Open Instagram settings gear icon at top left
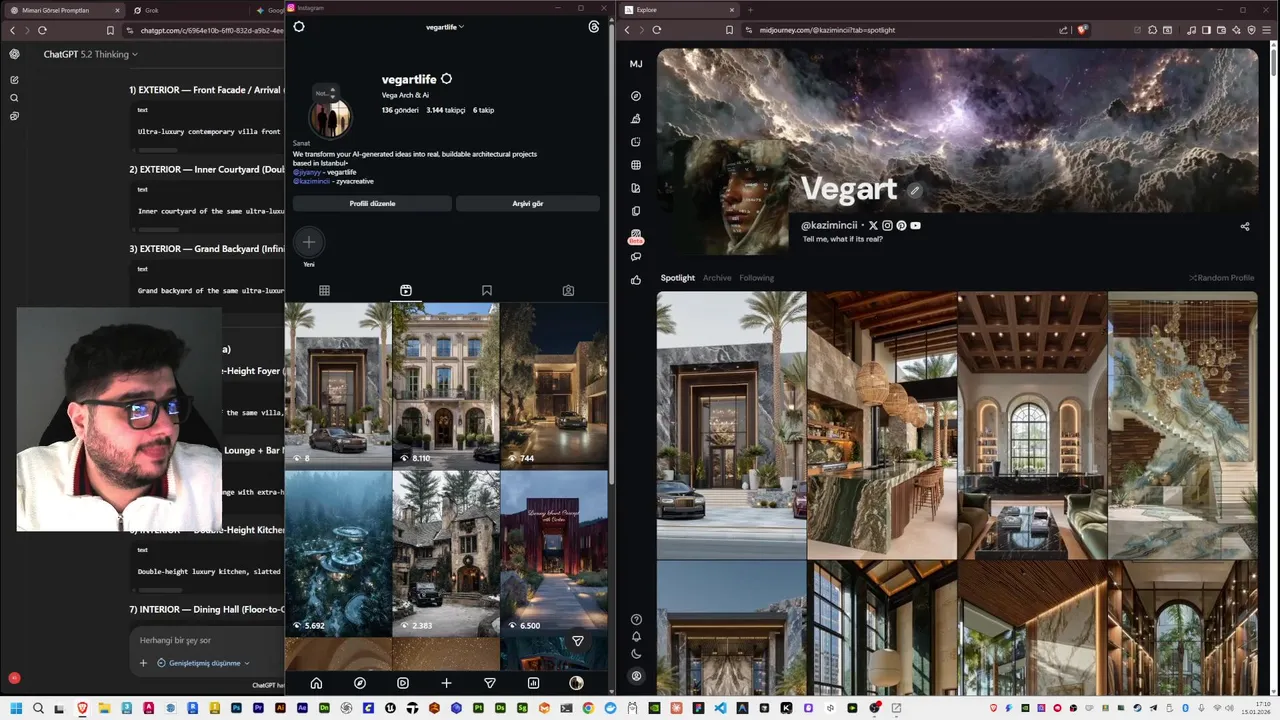Screen dimensions: 1280x720 299,27
